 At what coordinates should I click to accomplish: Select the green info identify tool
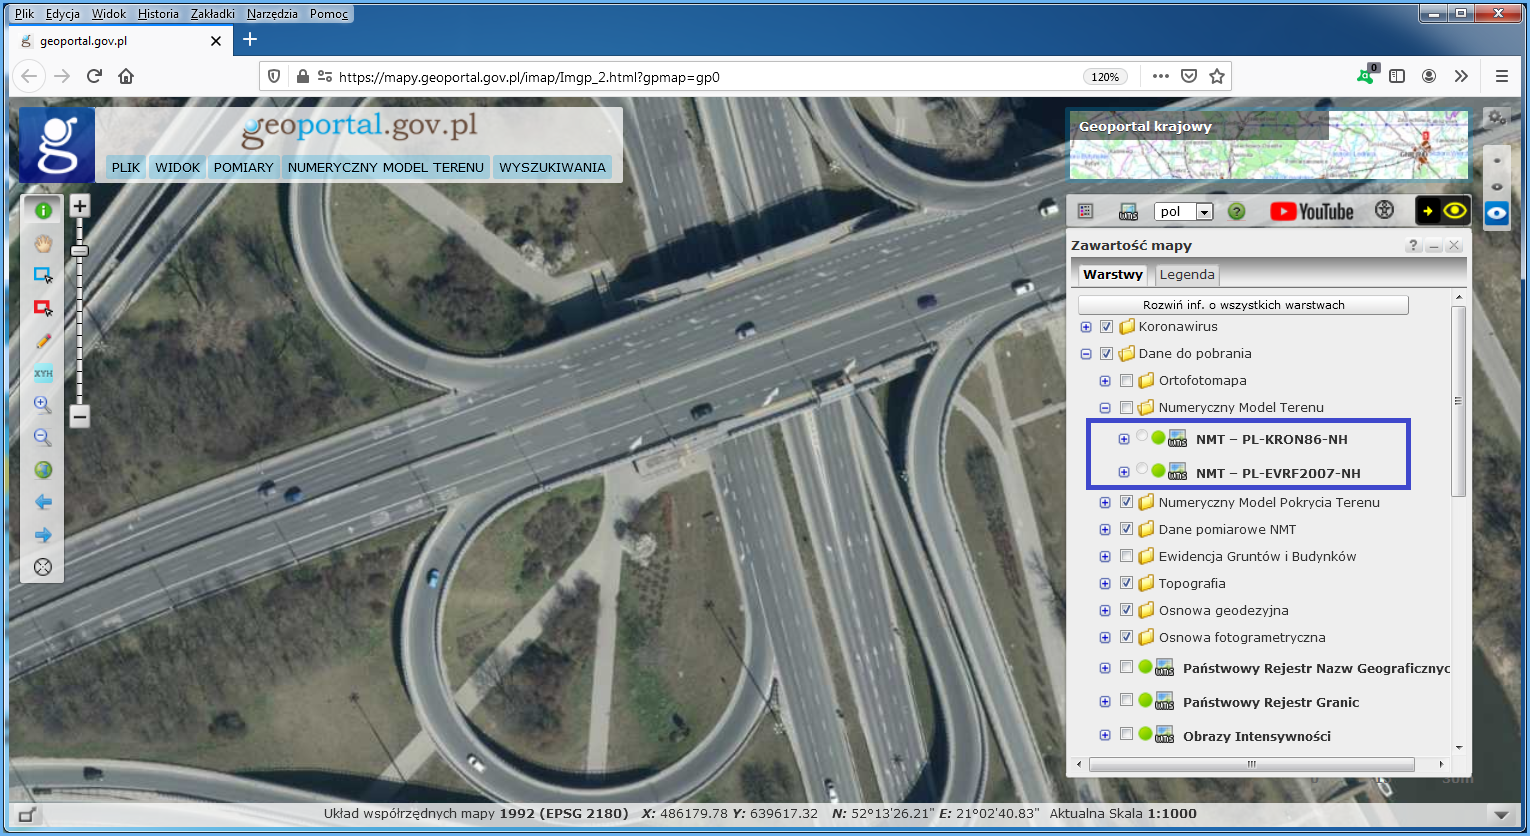click(43, 210)
